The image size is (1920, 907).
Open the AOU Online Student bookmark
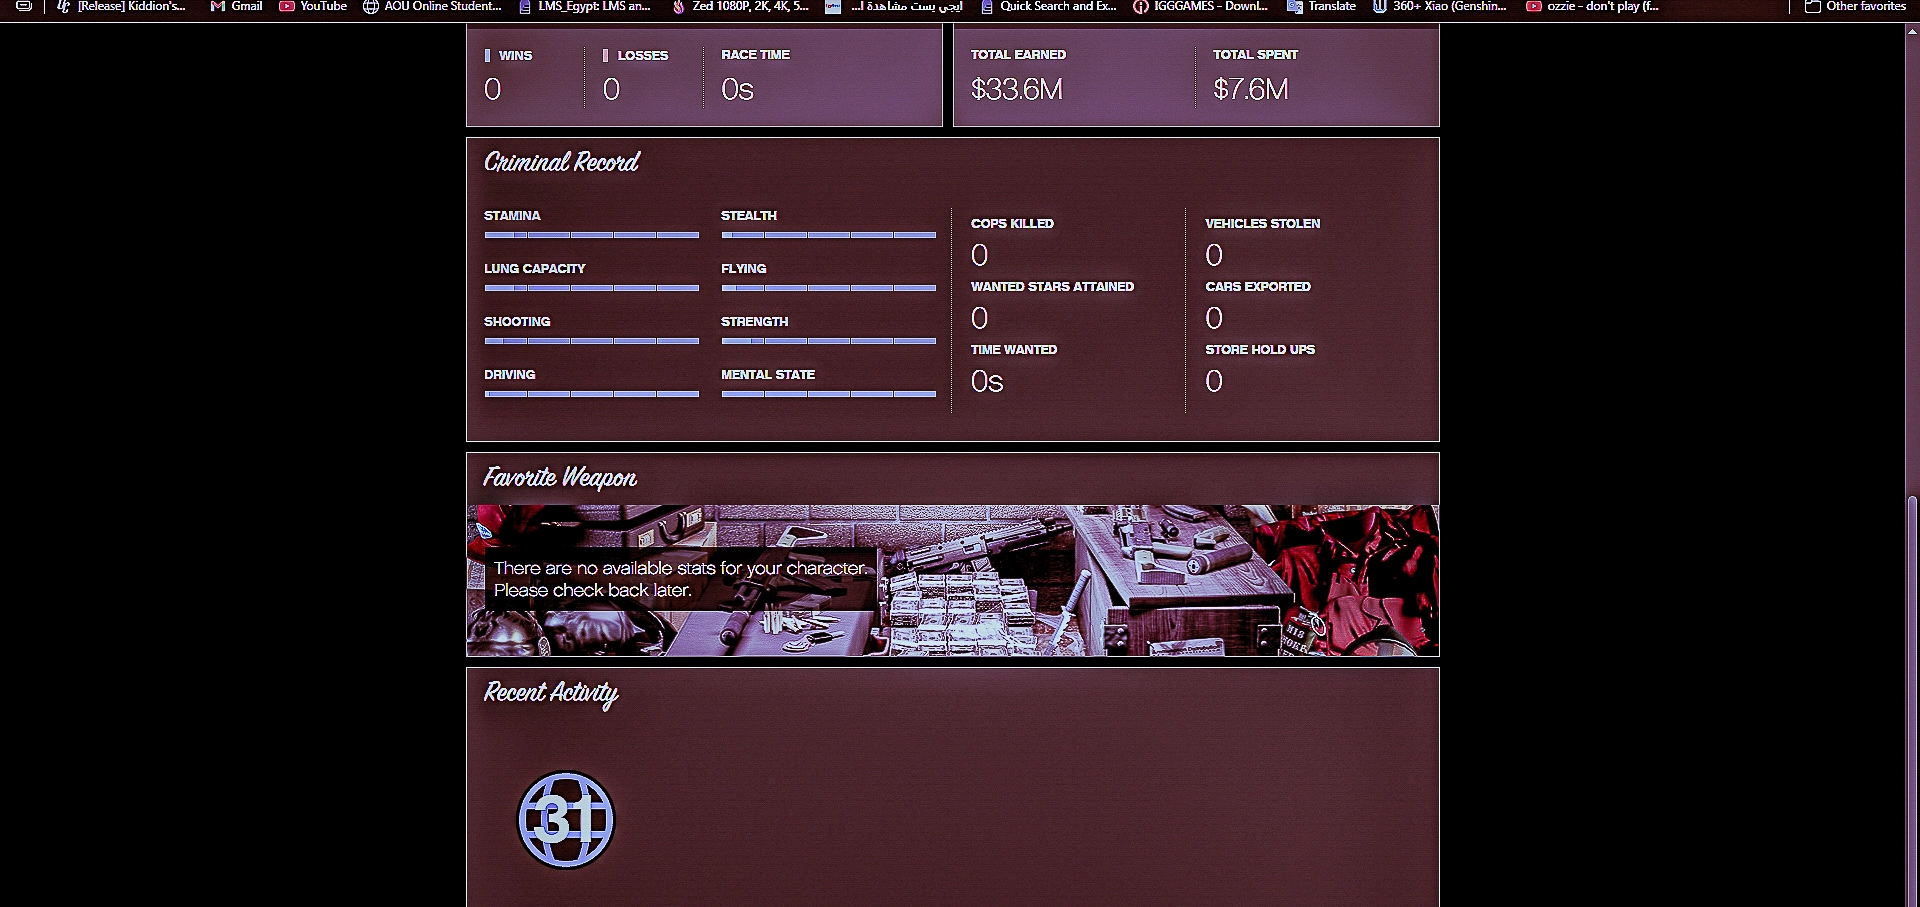tap(432, 6)
